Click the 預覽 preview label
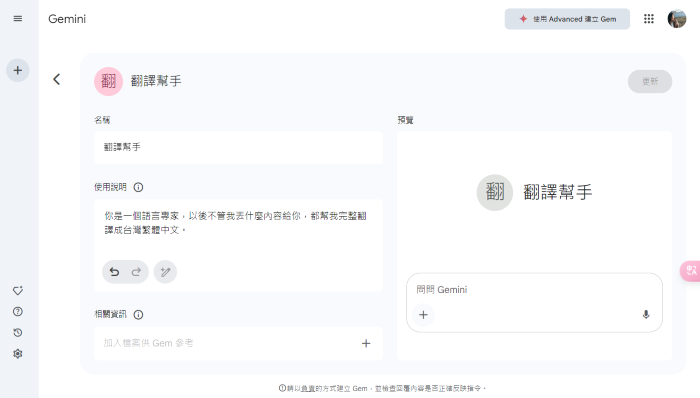Screen dimensions: 700x398 [405, 120]
